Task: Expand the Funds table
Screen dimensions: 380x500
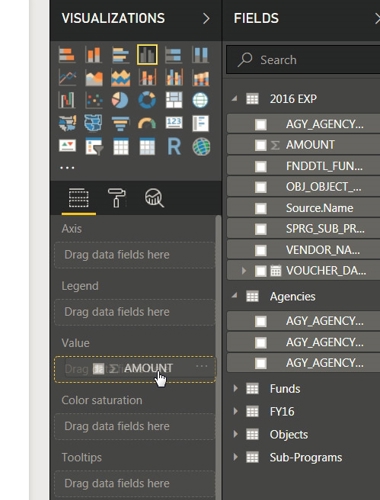Action: click(235, 389)
